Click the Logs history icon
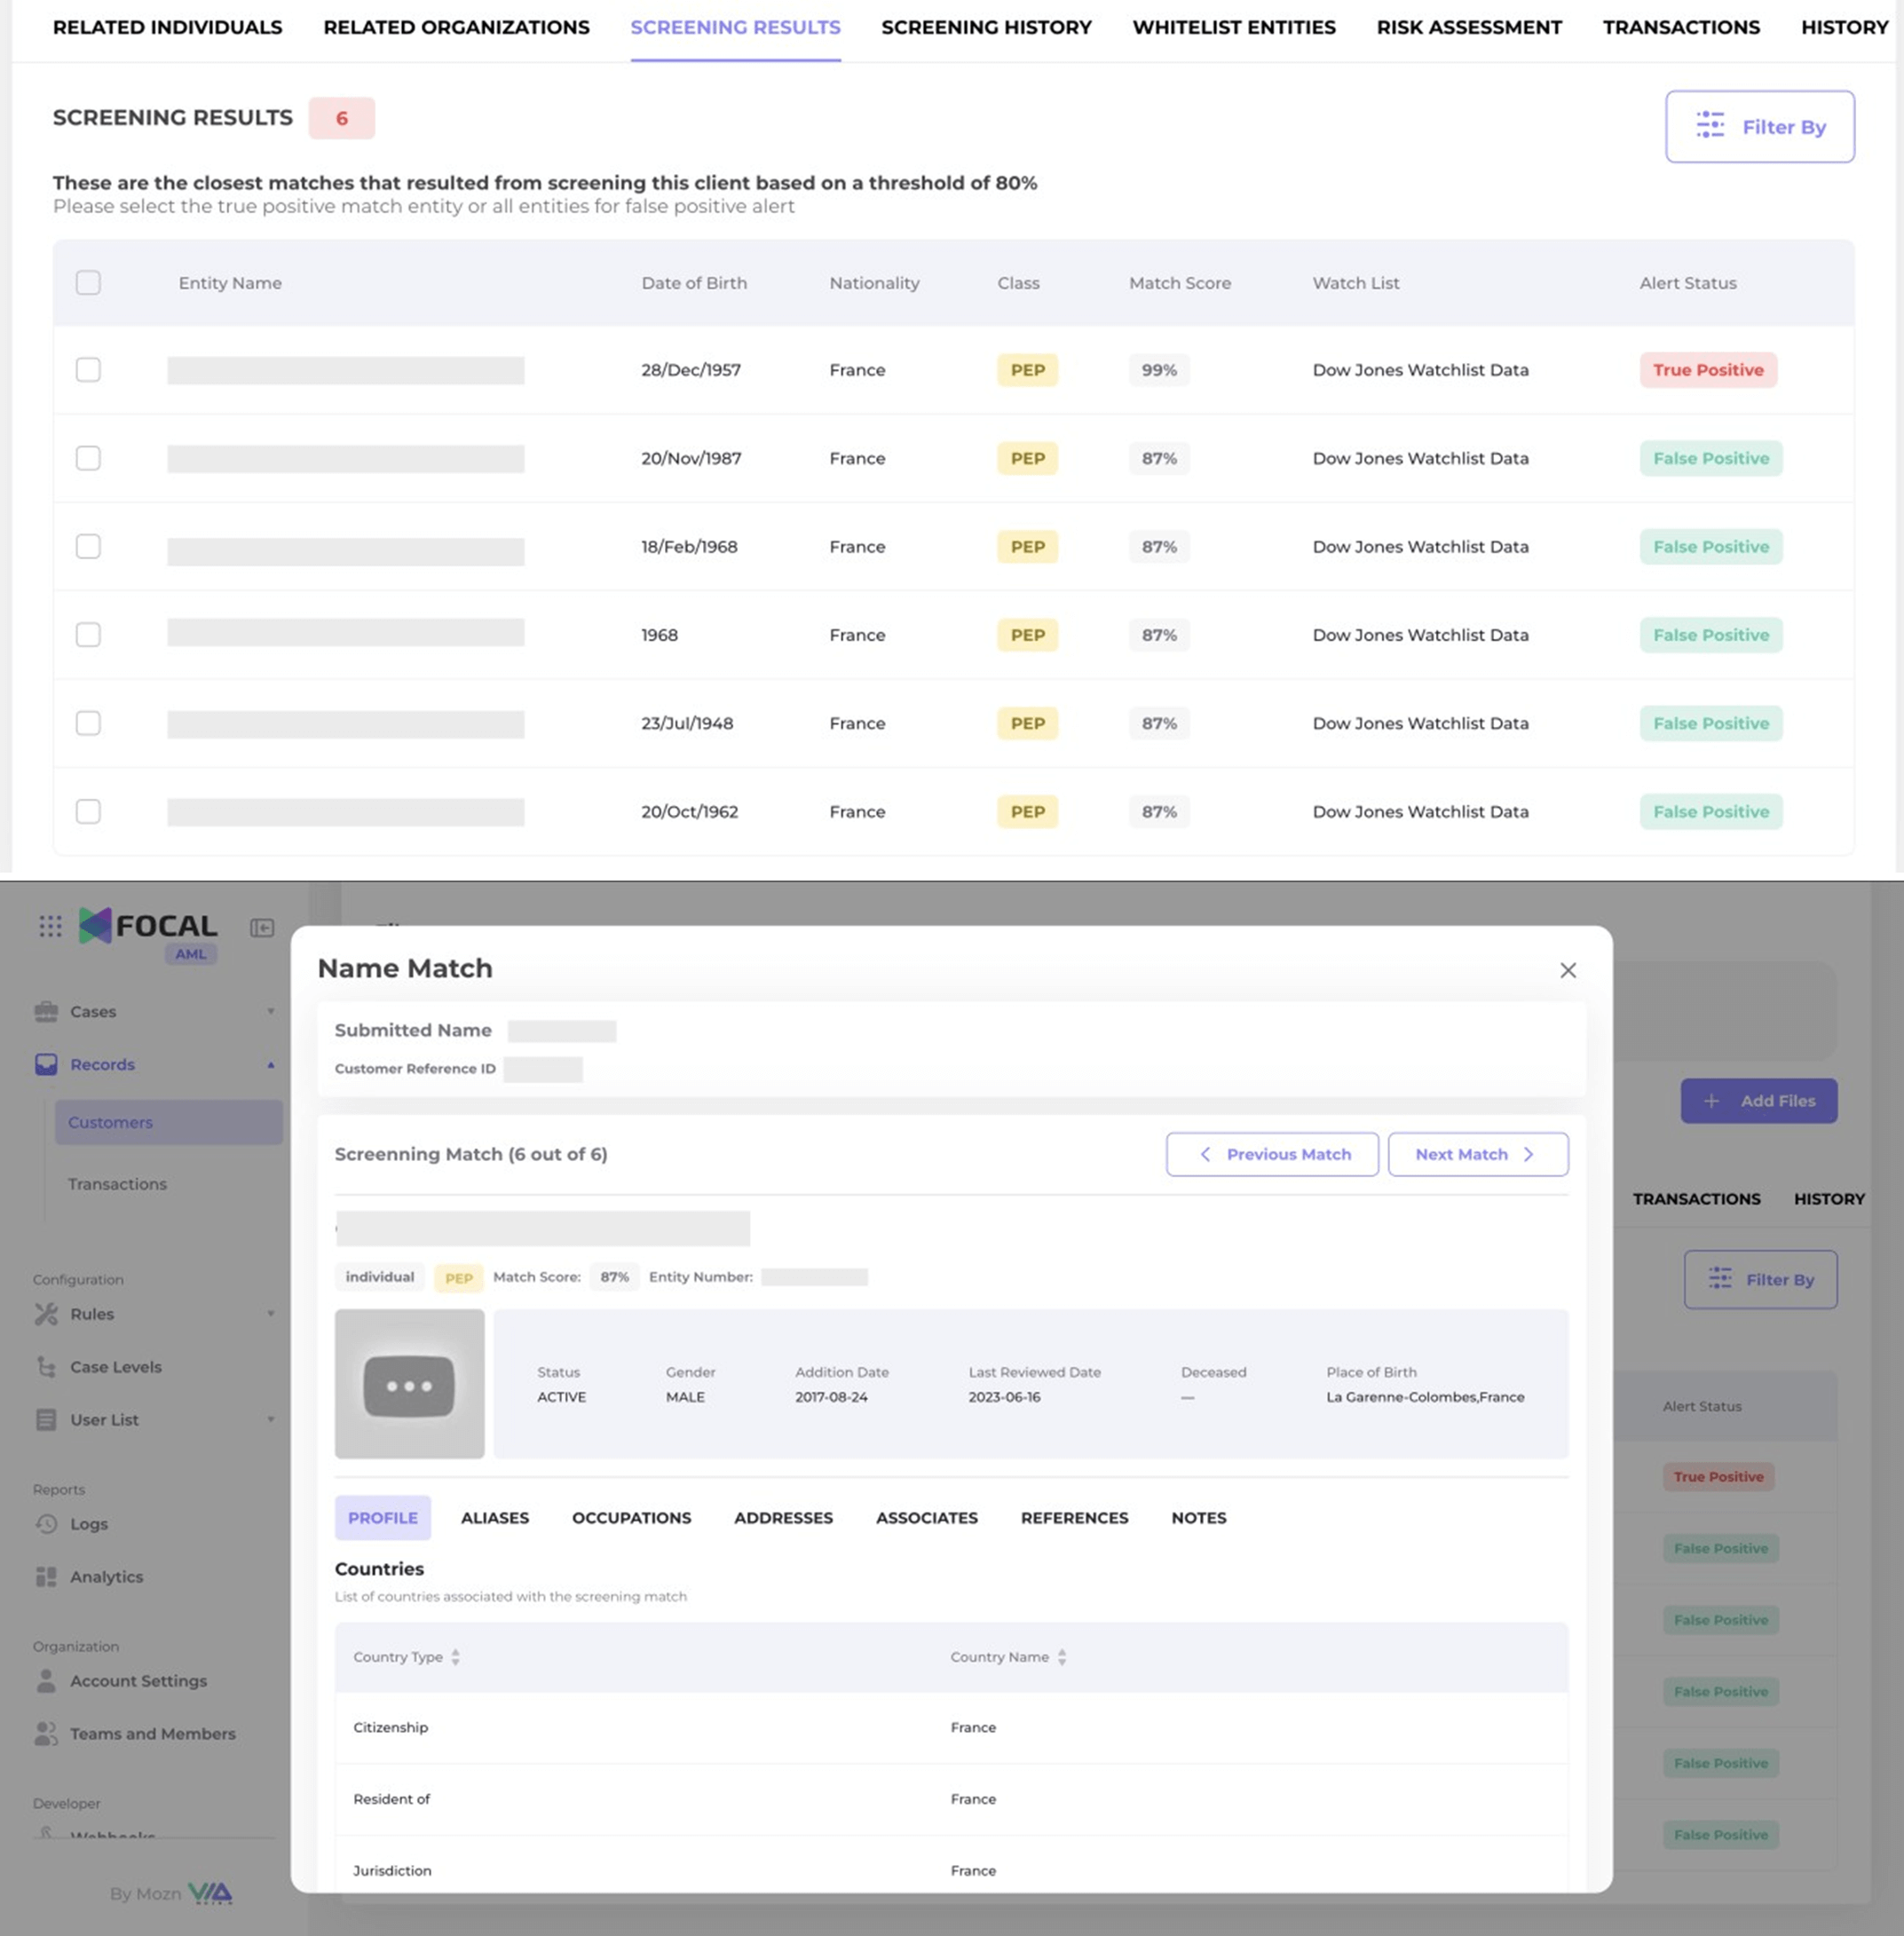 46,1524
